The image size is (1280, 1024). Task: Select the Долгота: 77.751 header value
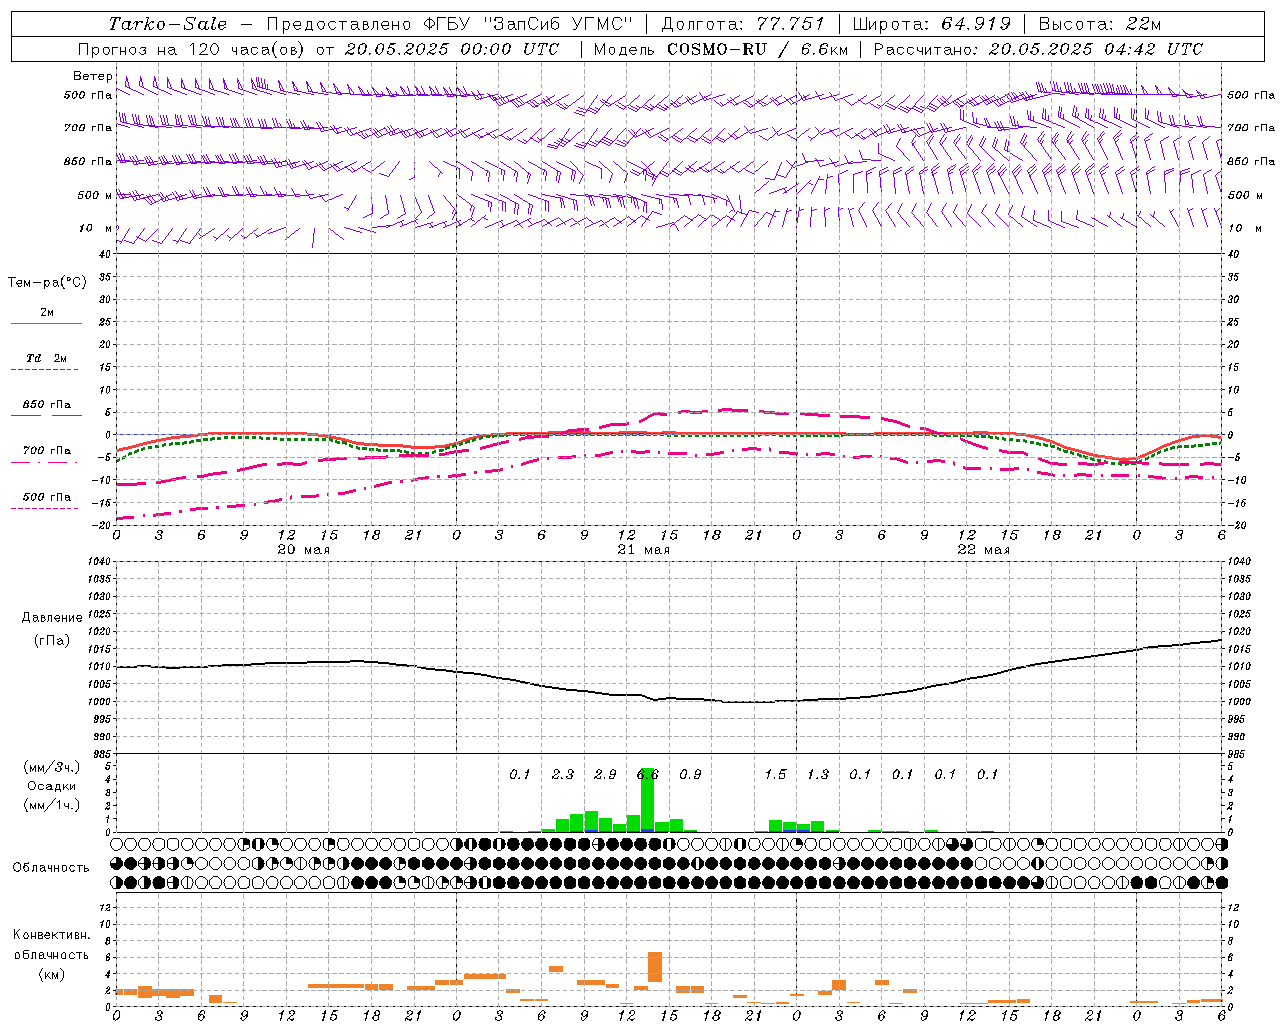[x=743, y=24]
